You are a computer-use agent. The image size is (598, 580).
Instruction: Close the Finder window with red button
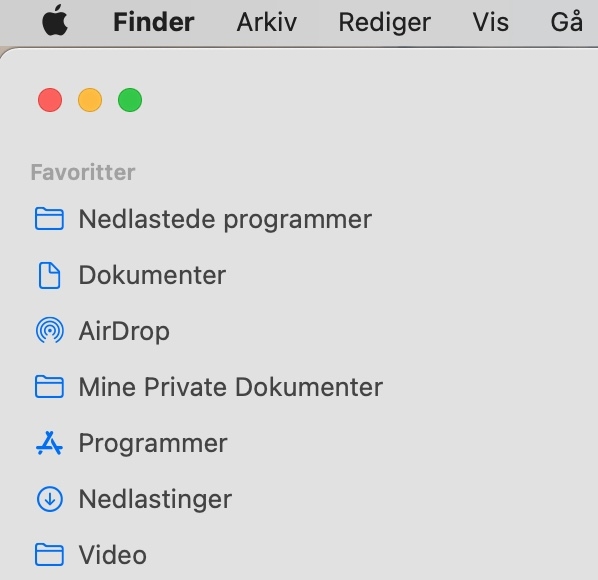[x=50, y=100]
